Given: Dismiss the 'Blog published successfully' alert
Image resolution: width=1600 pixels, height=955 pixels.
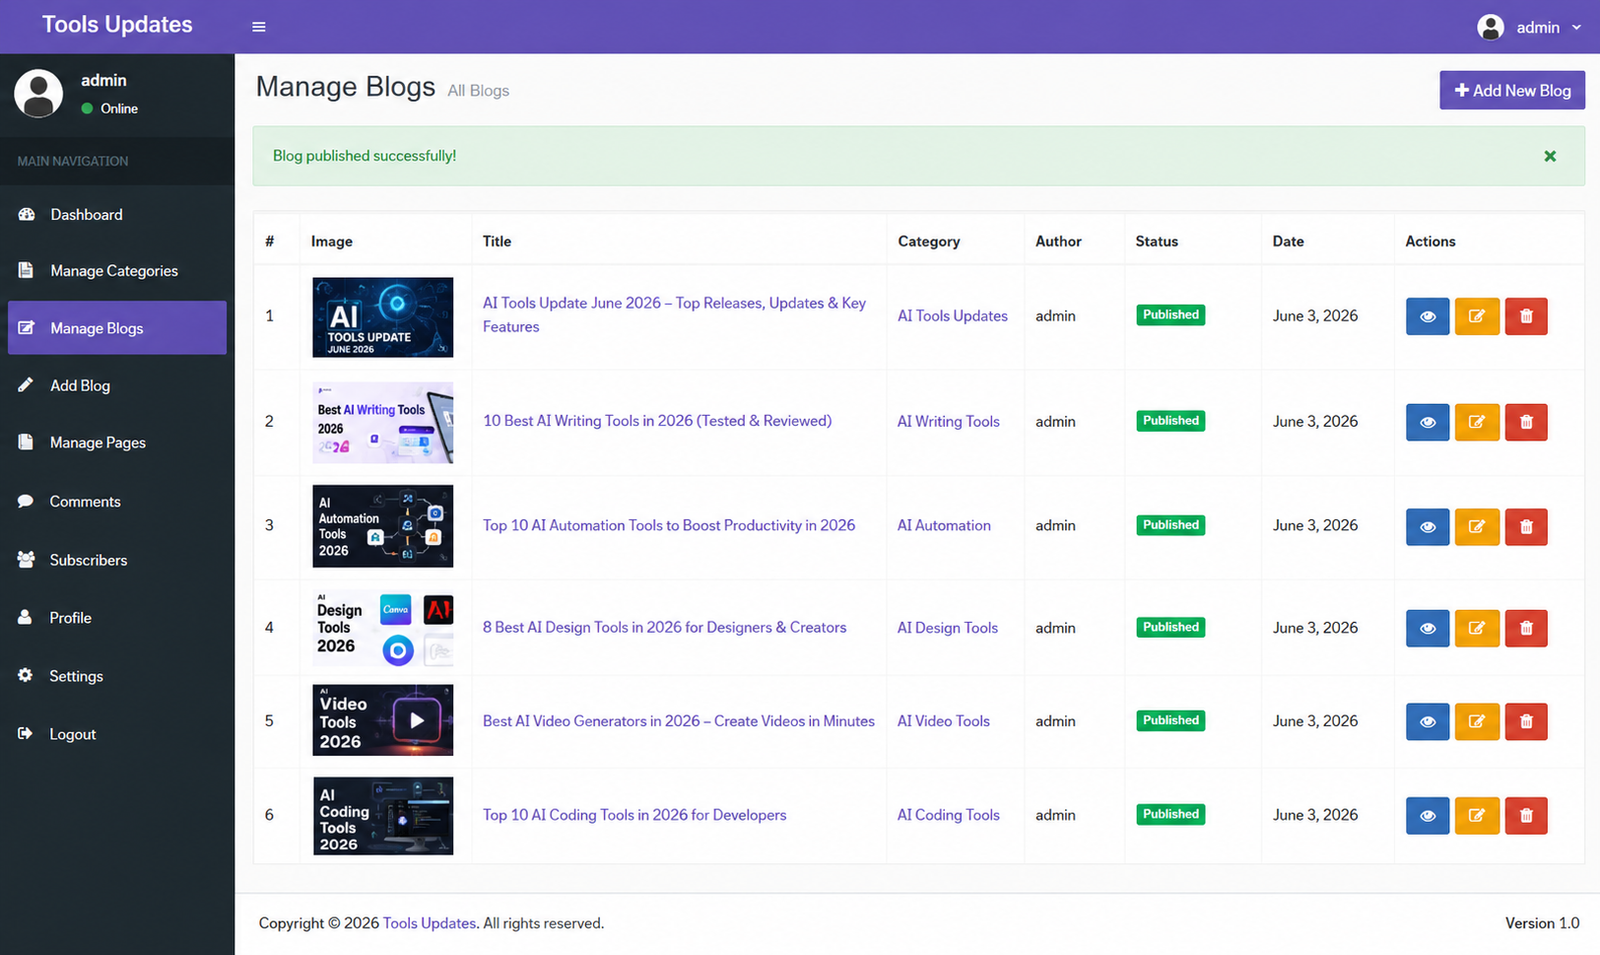Looking at the screenshot, I should 1549,156.
